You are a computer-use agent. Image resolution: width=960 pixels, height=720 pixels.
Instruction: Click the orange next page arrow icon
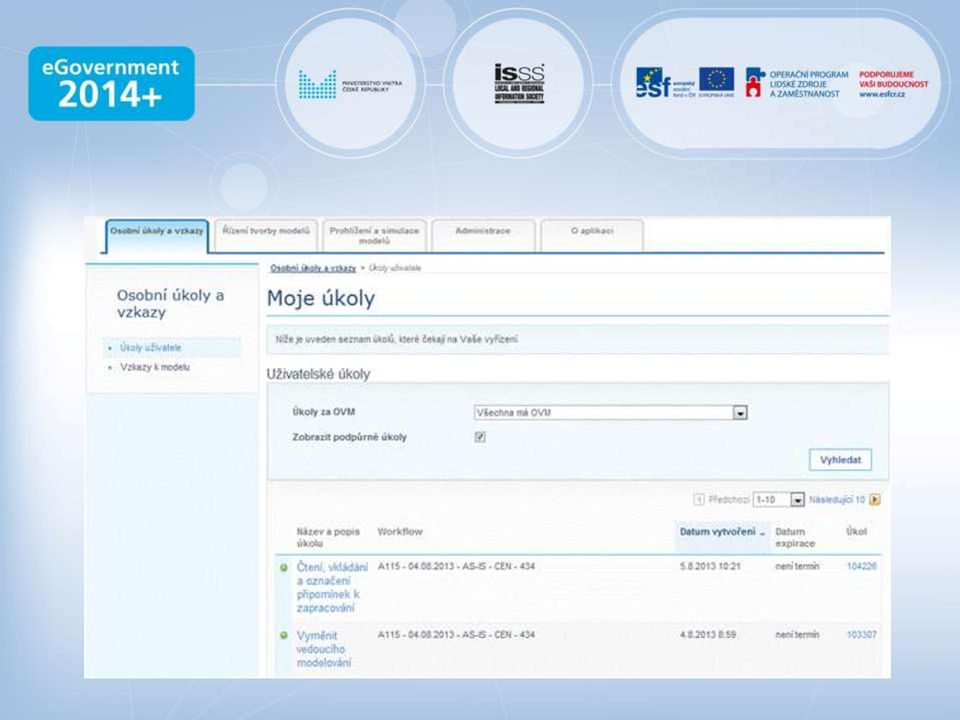click(x=875, y=500)
